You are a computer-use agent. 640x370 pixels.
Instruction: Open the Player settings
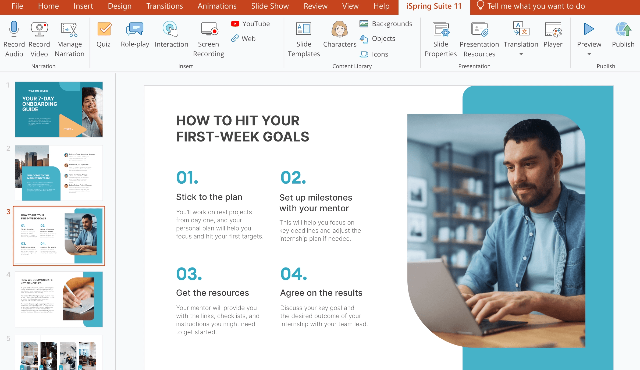click(553, 35)
